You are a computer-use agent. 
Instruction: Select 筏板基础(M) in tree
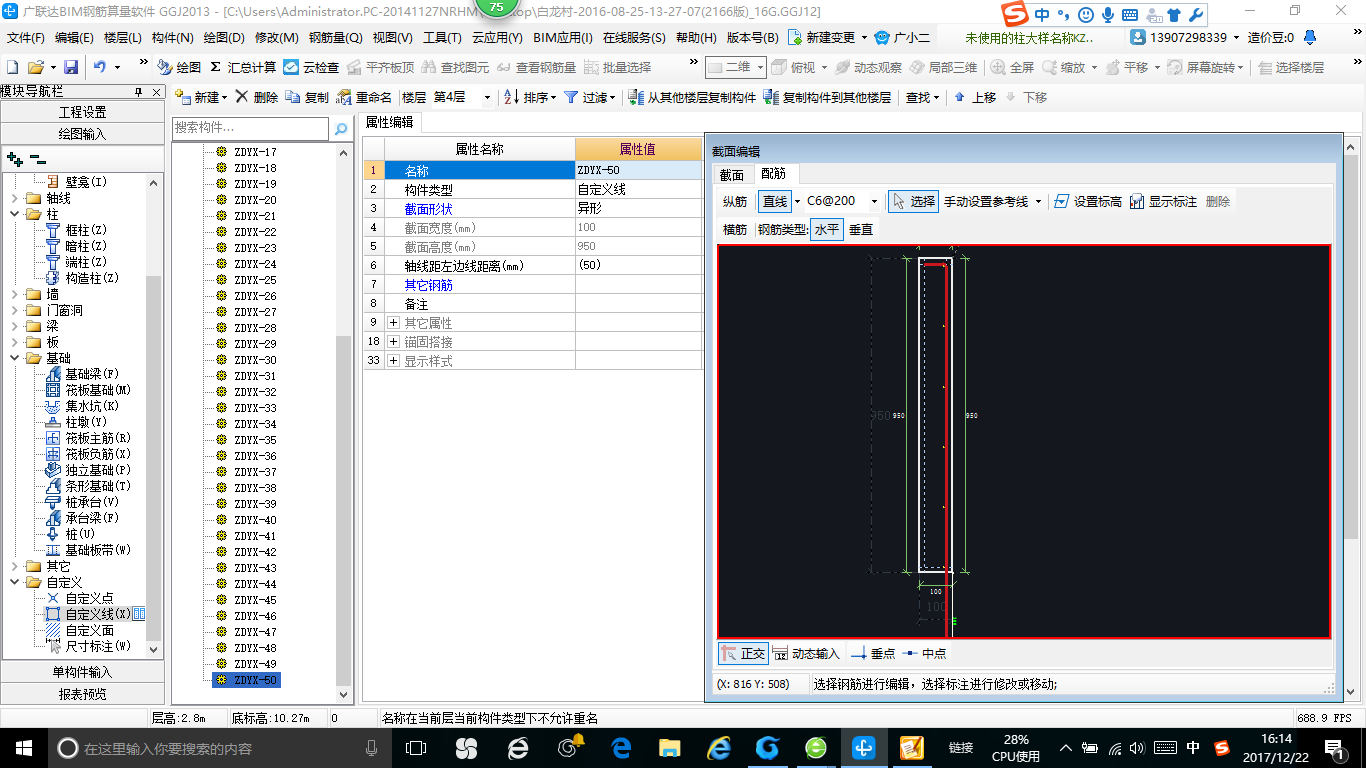pos(98,390)
